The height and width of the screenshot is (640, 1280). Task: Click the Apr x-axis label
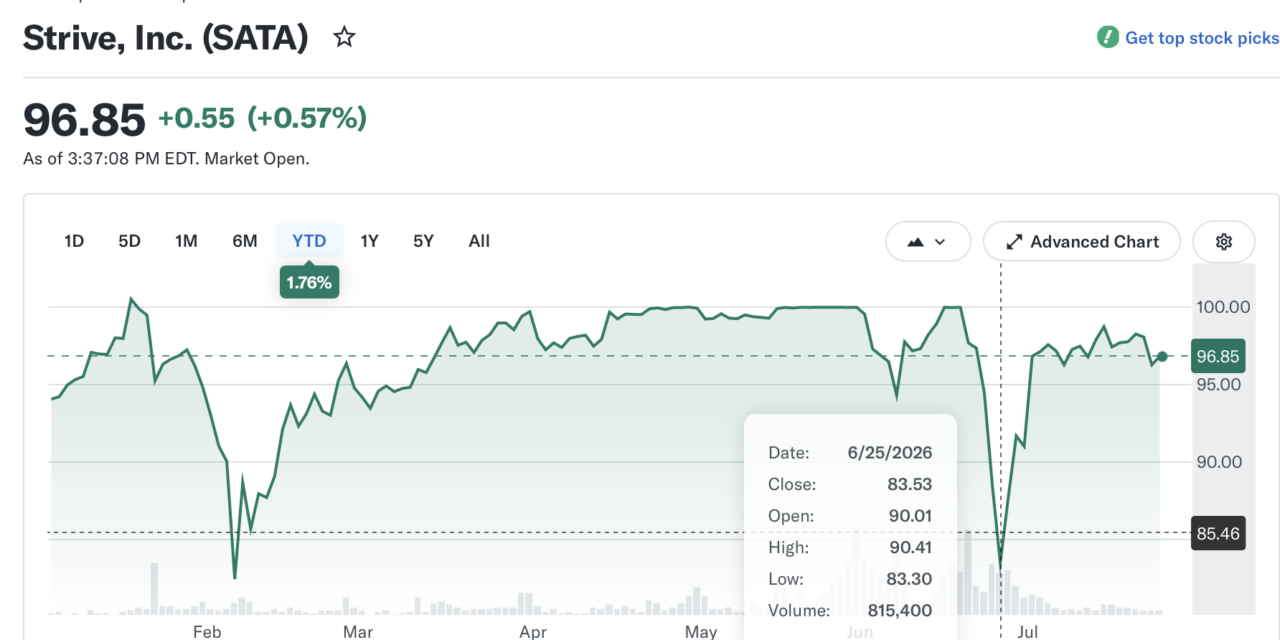533,632
